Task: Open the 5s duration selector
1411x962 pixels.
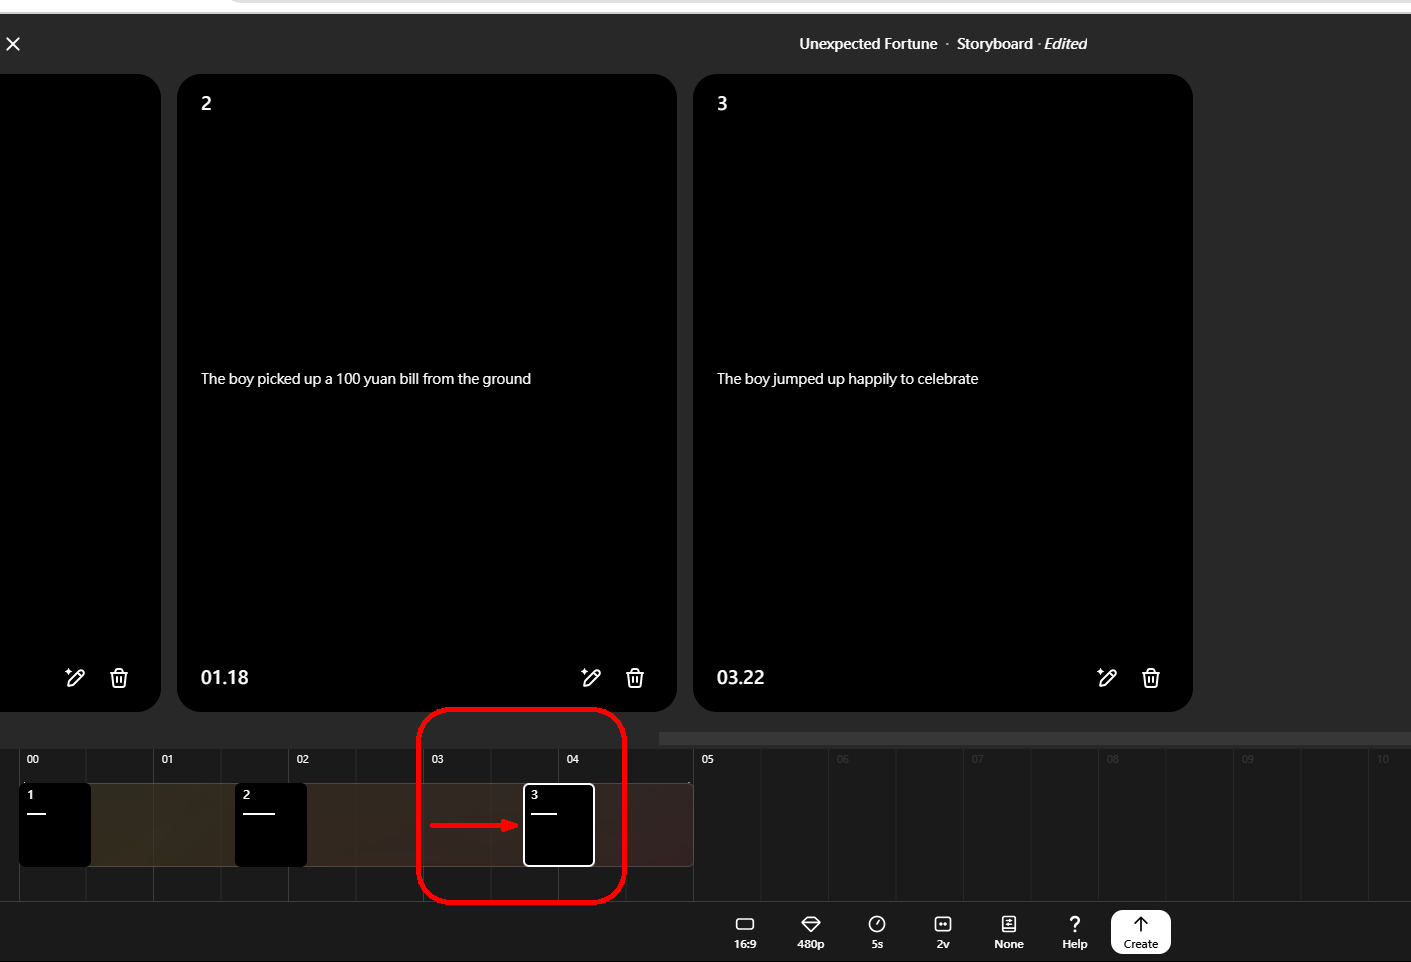Action: point(877,932)
